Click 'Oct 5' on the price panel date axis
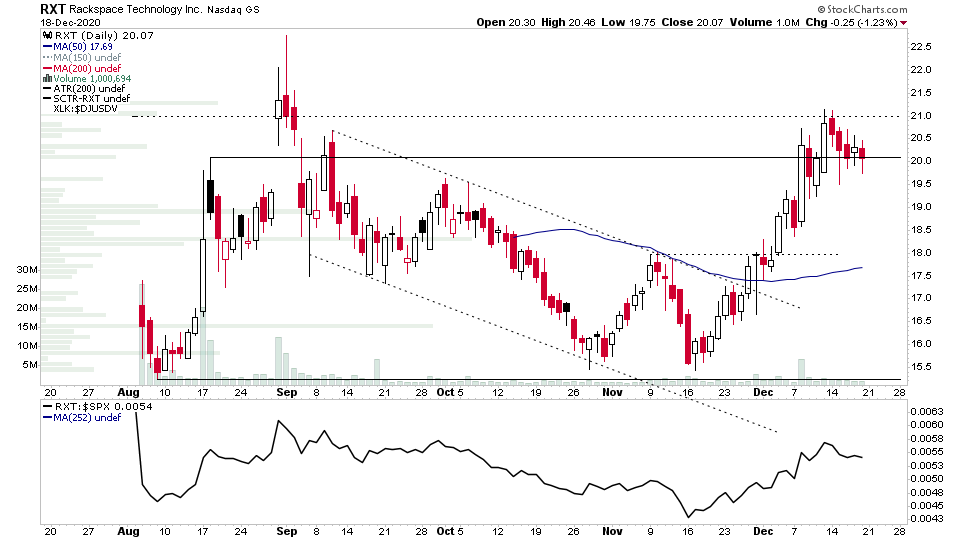This screenshot has width=960, height=540. tap(450, 392)
